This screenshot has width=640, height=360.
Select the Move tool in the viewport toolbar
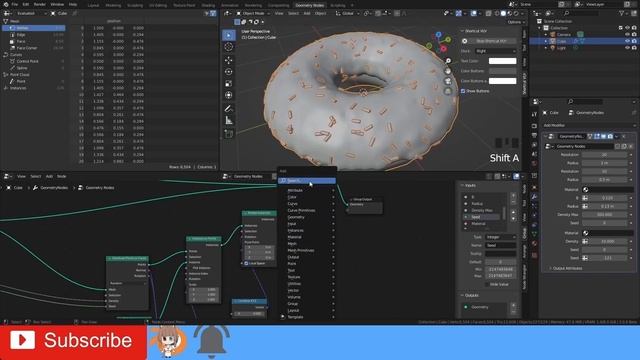(x=229, y=60)
